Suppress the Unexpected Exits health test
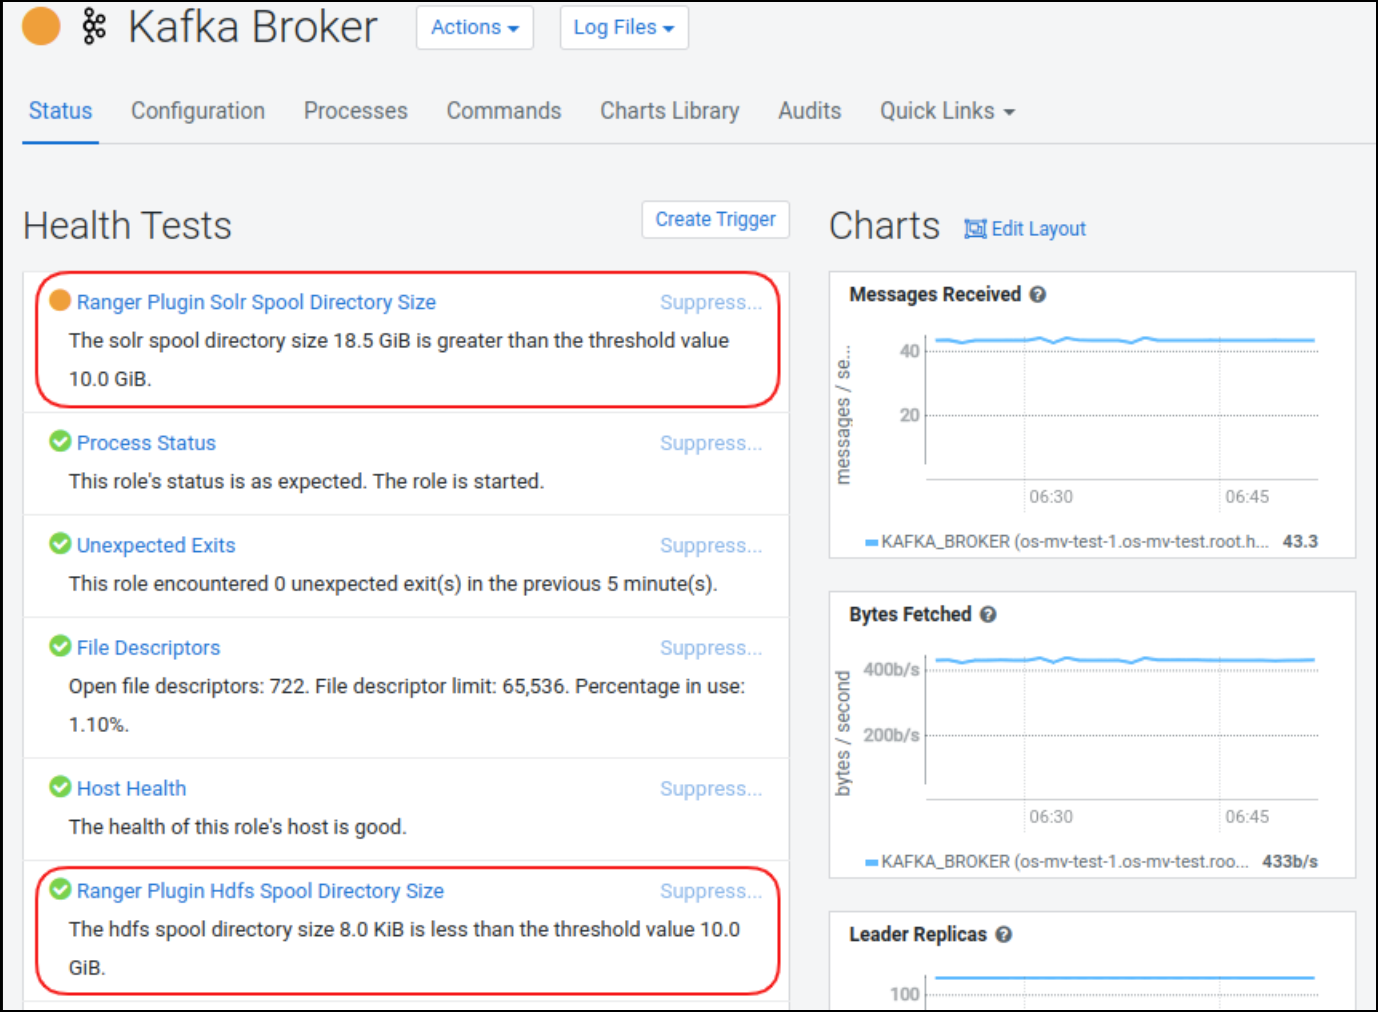This screenshot has width=1378, height=1012. click(x=710, y=546)
